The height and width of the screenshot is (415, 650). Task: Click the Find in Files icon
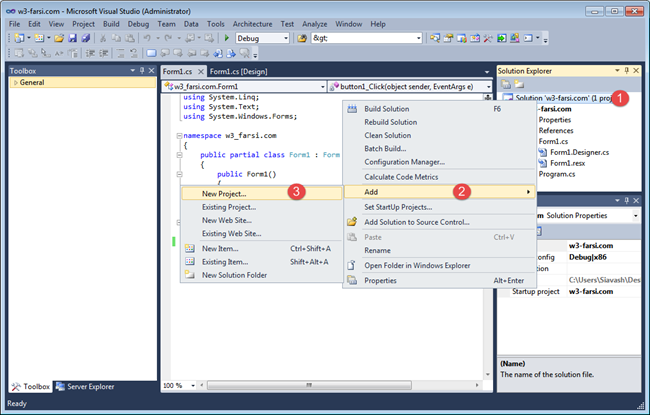coord(302,38)
